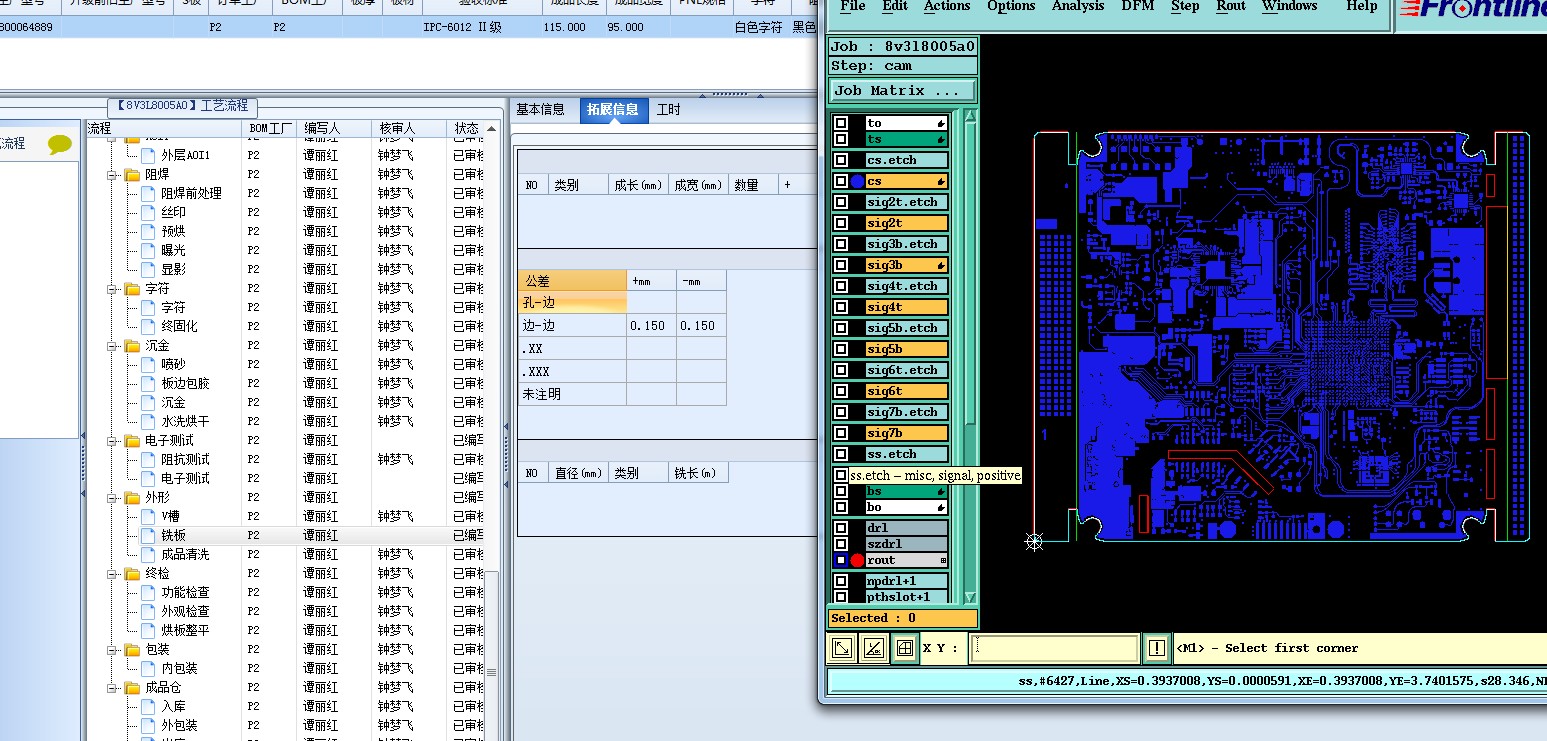Click the 阻焊 folder icon in tree
This screenshot has width=1547, height=741.
(132, 174)
